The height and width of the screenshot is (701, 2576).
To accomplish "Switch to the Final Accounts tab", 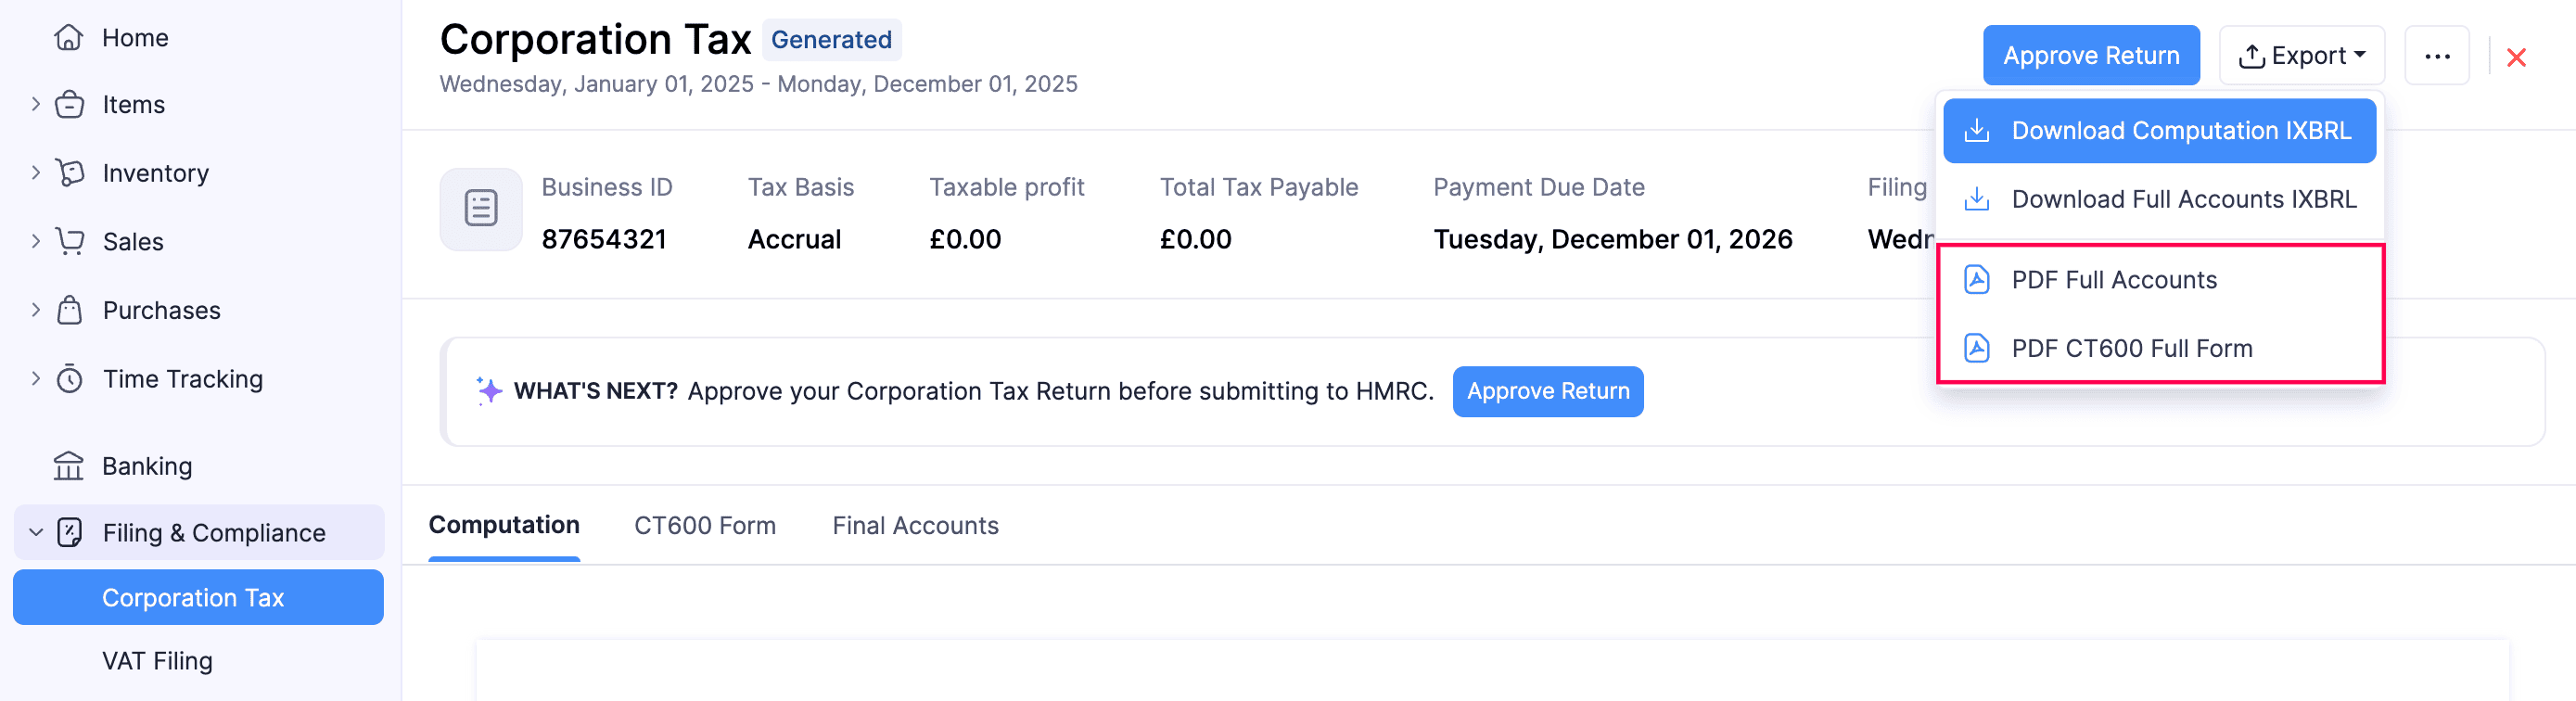I will (x=915, y=526).
